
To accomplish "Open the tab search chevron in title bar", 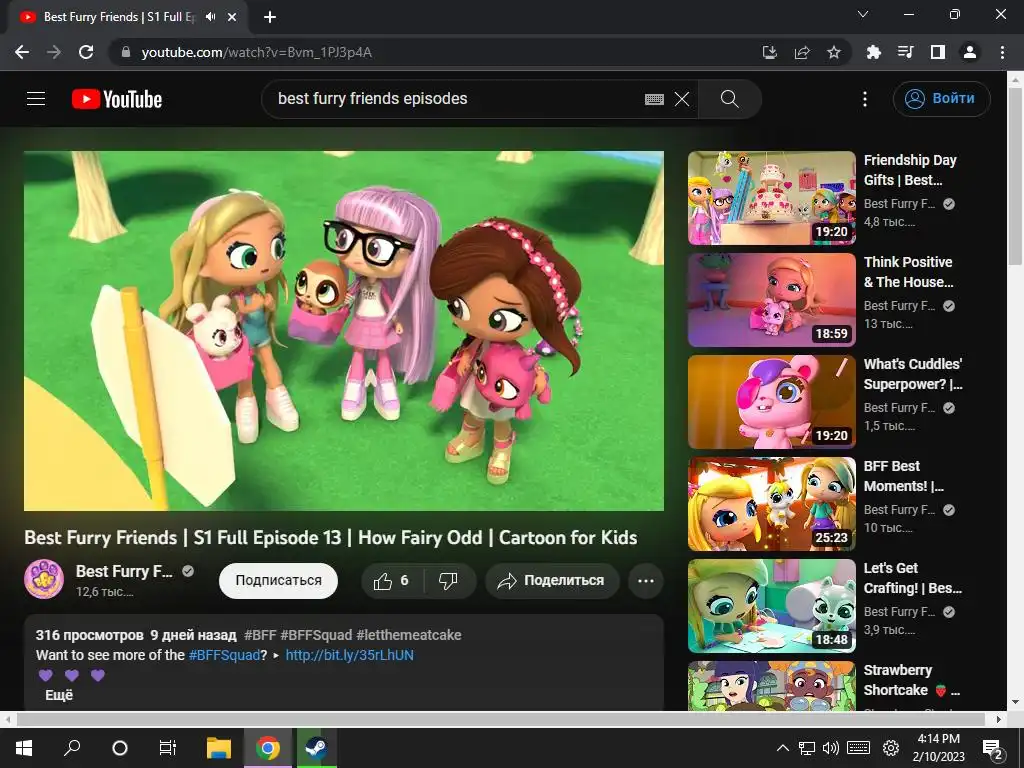I will [863, 14].
